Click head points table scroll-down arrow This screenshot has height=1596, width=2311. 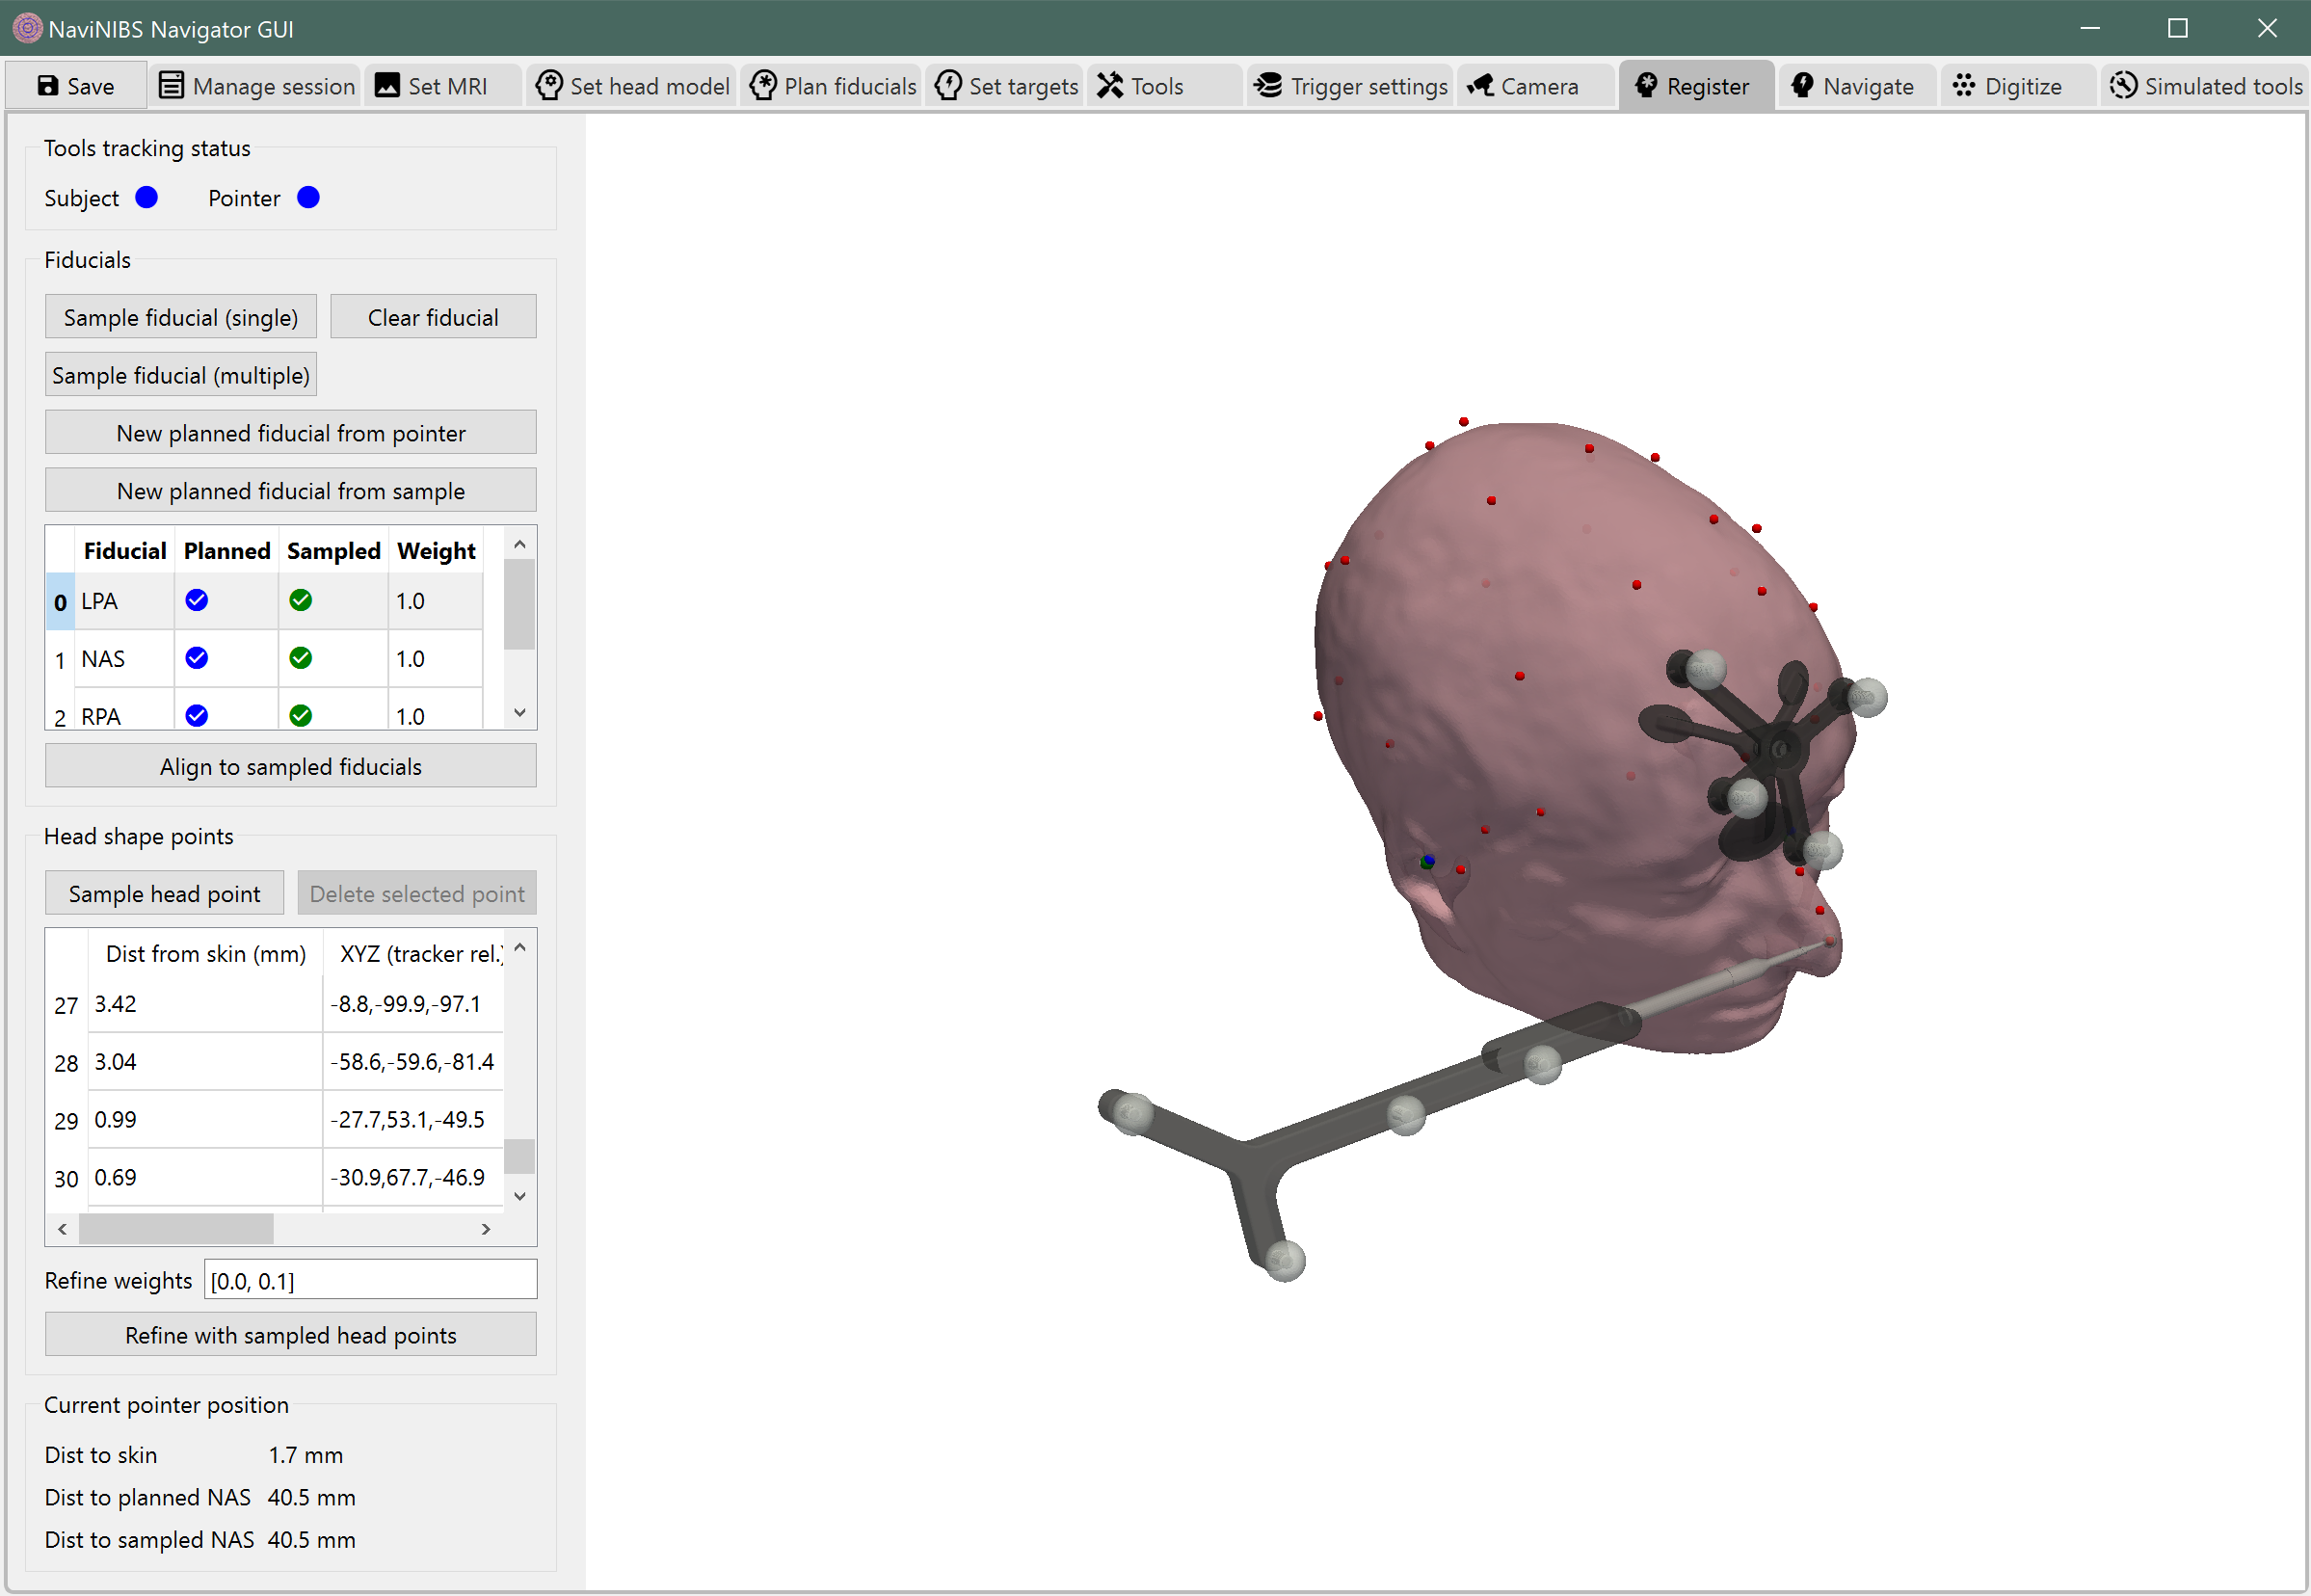(519, 1196)
